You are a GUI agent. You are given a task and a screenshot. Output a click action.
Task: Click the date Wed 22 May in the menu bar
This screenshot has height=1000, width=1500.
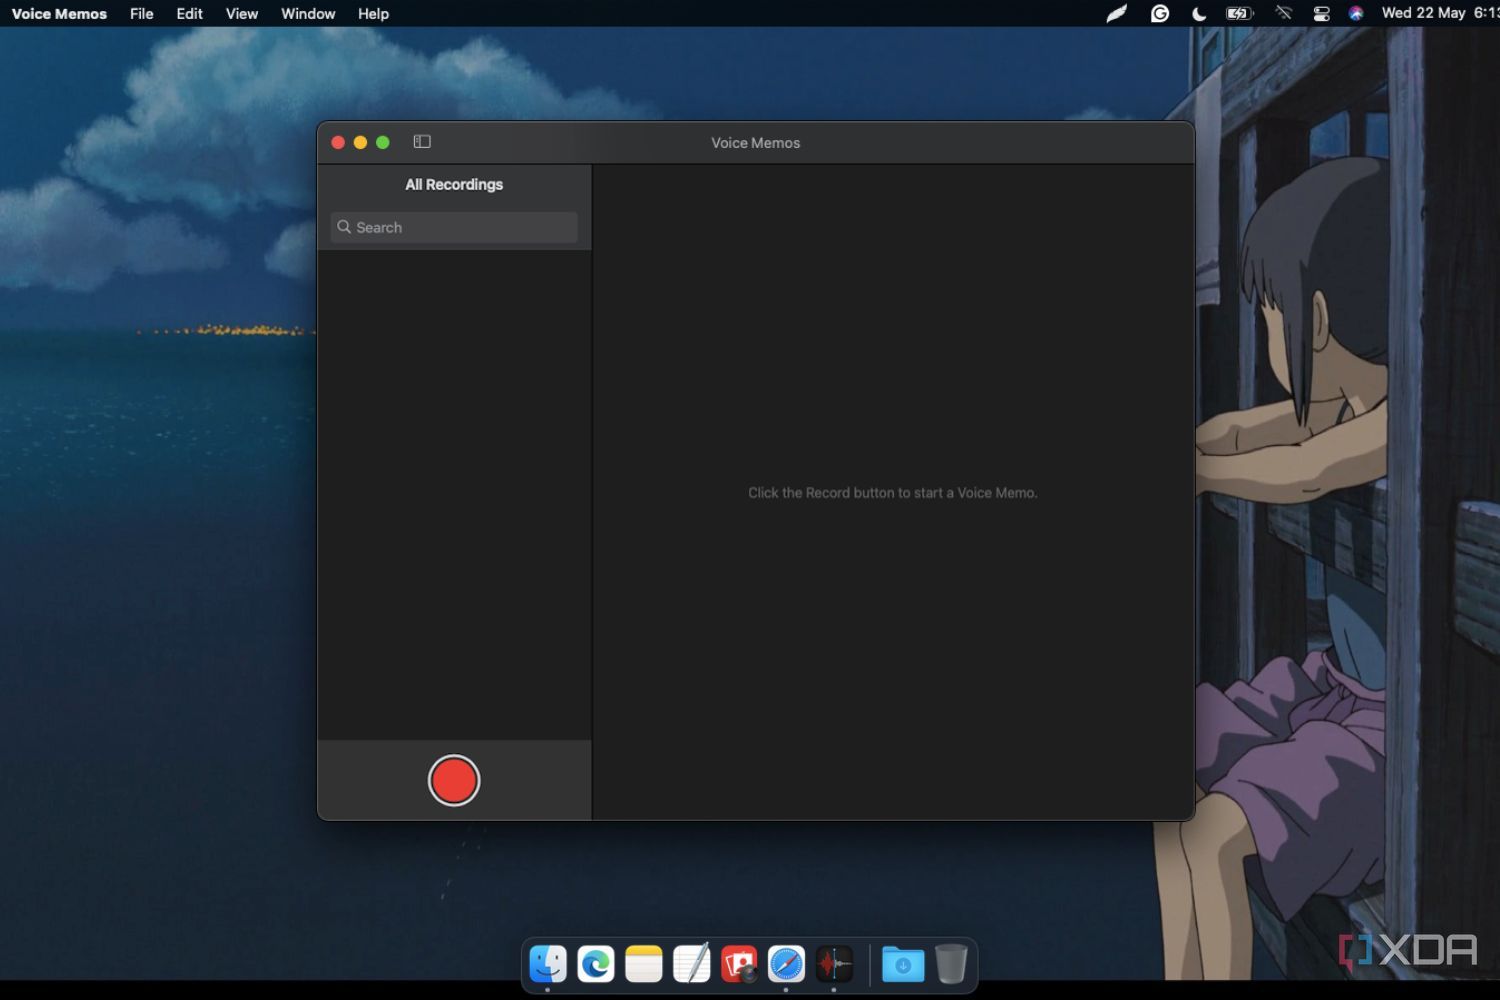1423,13
